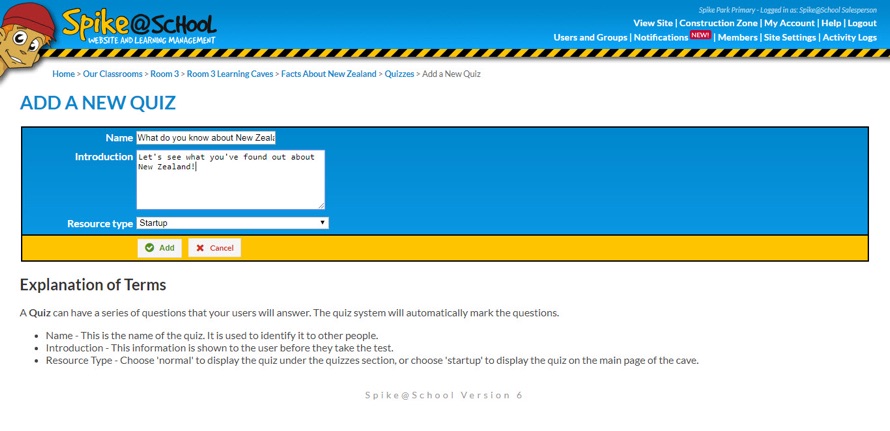View the Activity Logs
Image resolution: width=890 pixels, height=431 pixels.
850,37
